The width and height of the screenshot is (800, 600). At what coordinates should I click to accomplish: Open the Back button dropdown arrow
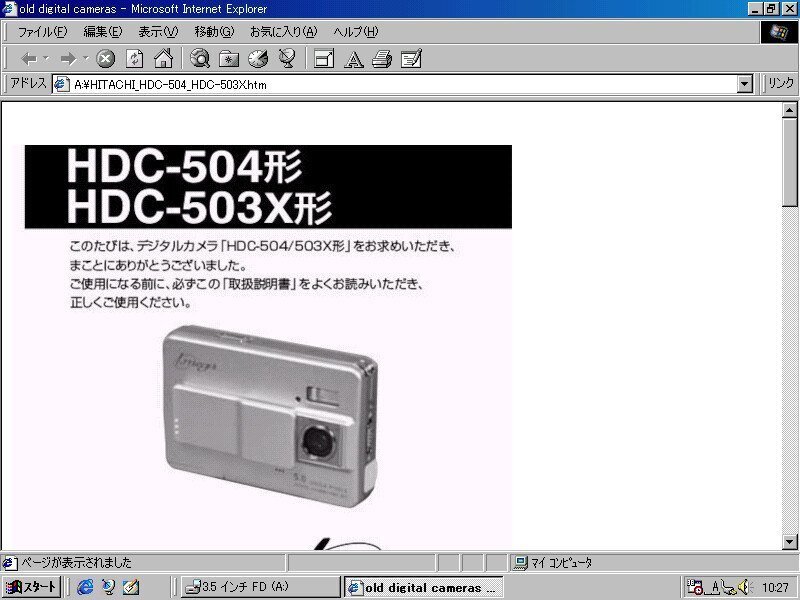click(x=46, y=59)
